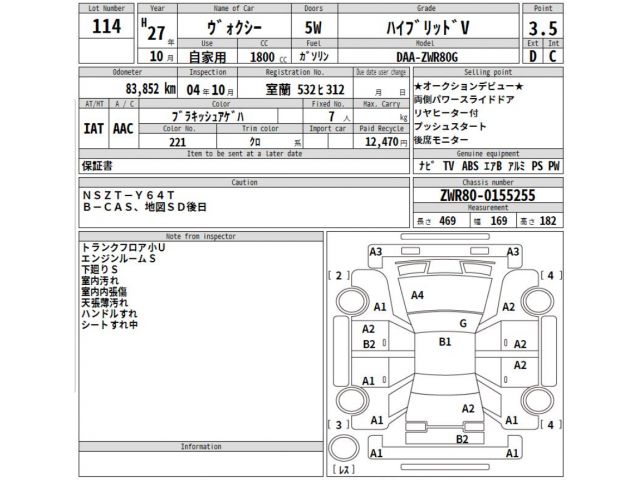Click the wheel beside the [3] label
This screenshot has width=640, height=480.
[x=354, y=398]
